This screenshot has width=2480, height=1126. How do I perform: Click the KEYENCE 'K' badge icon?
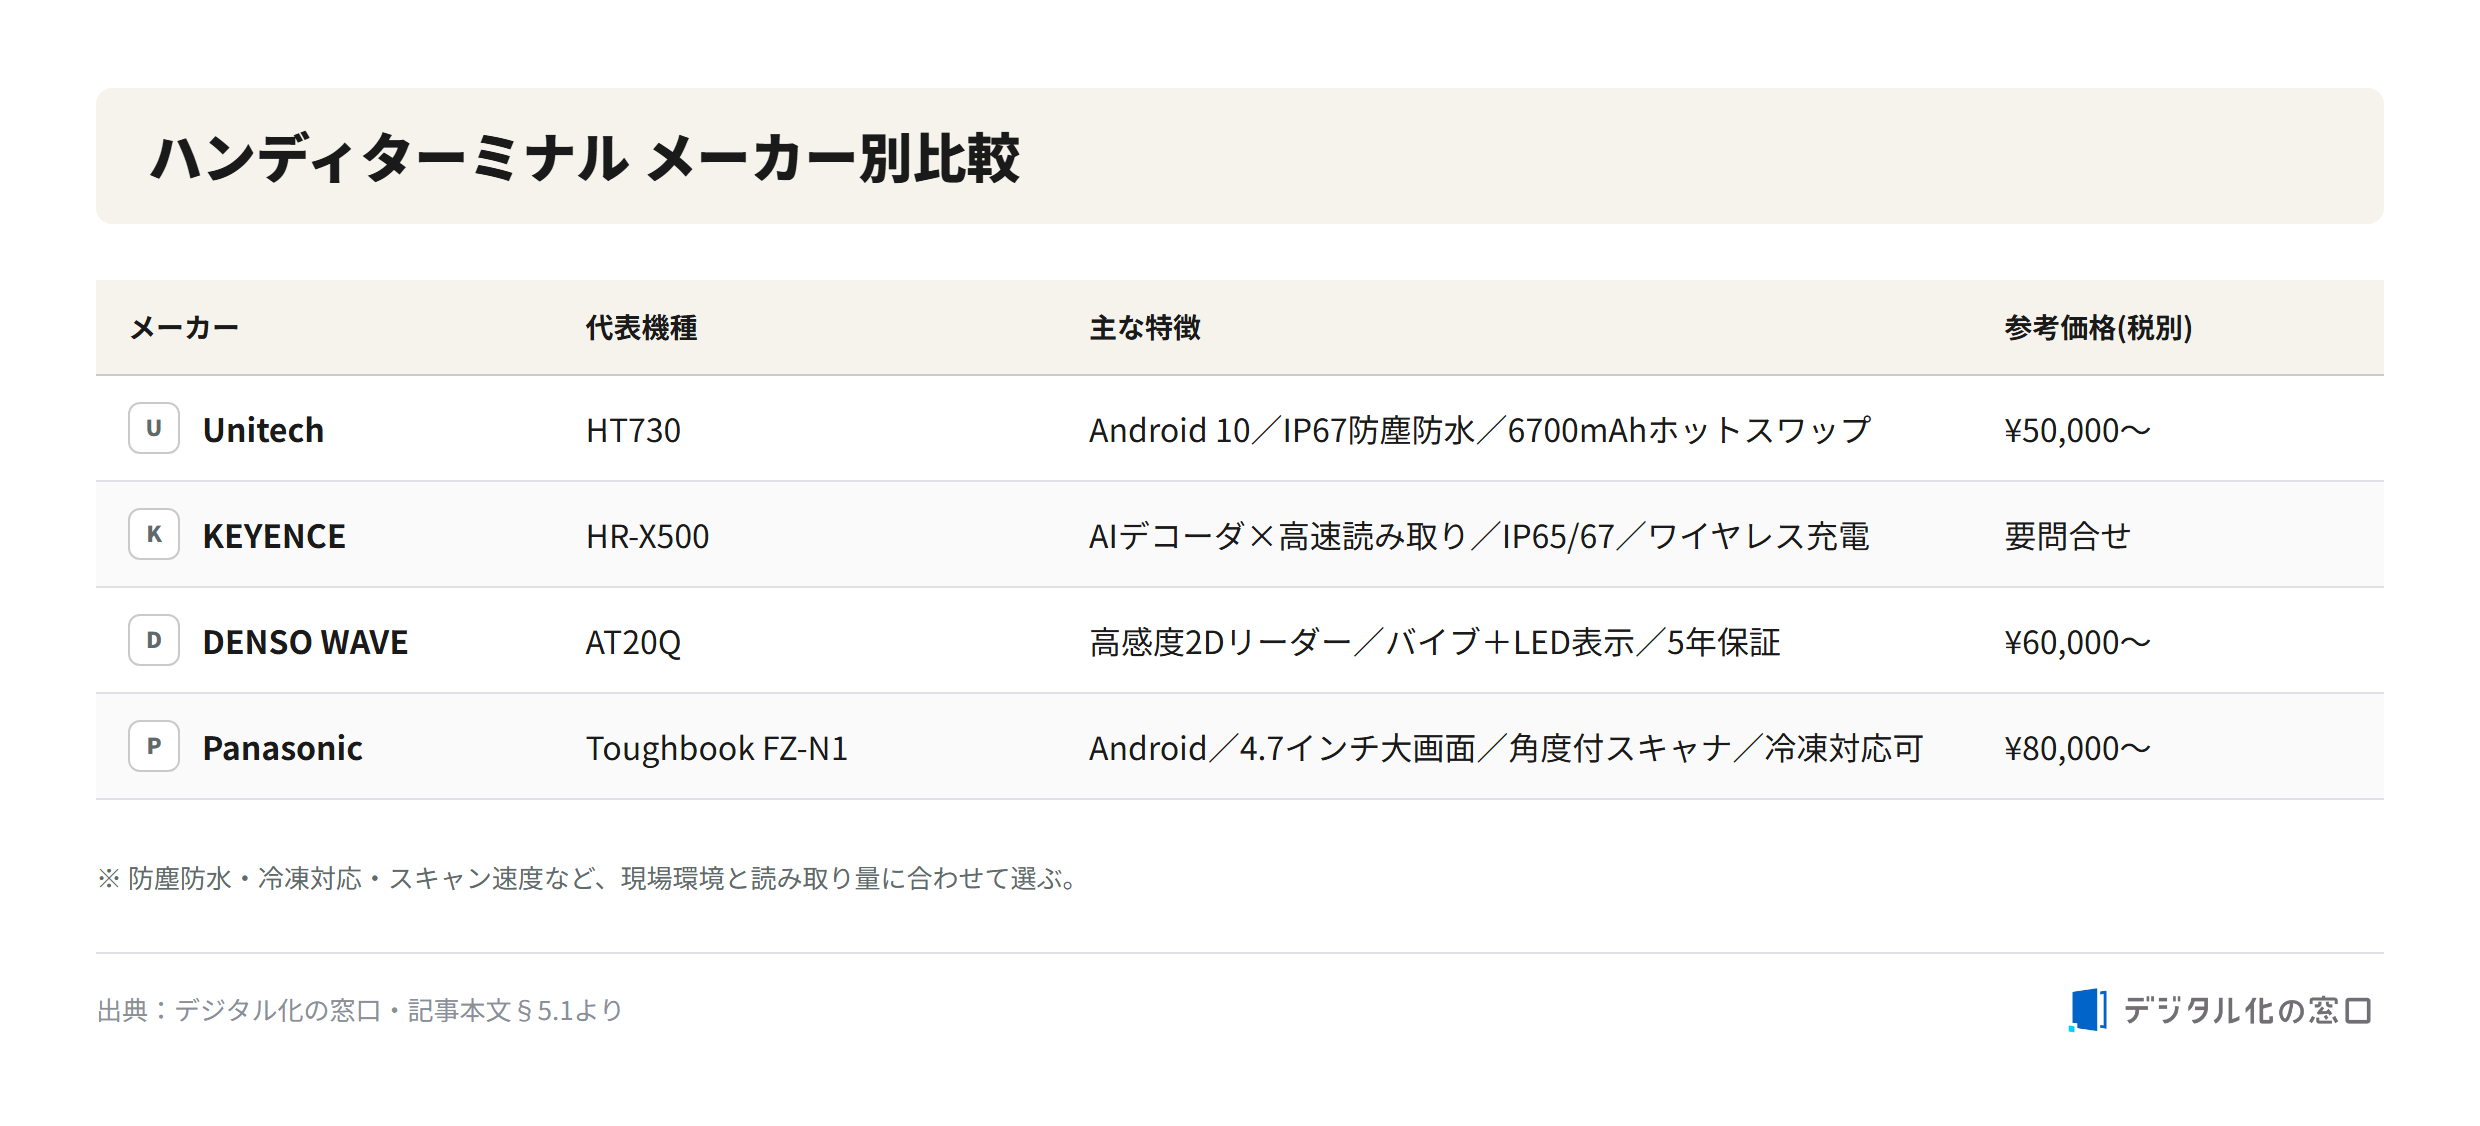pos(154,534)
